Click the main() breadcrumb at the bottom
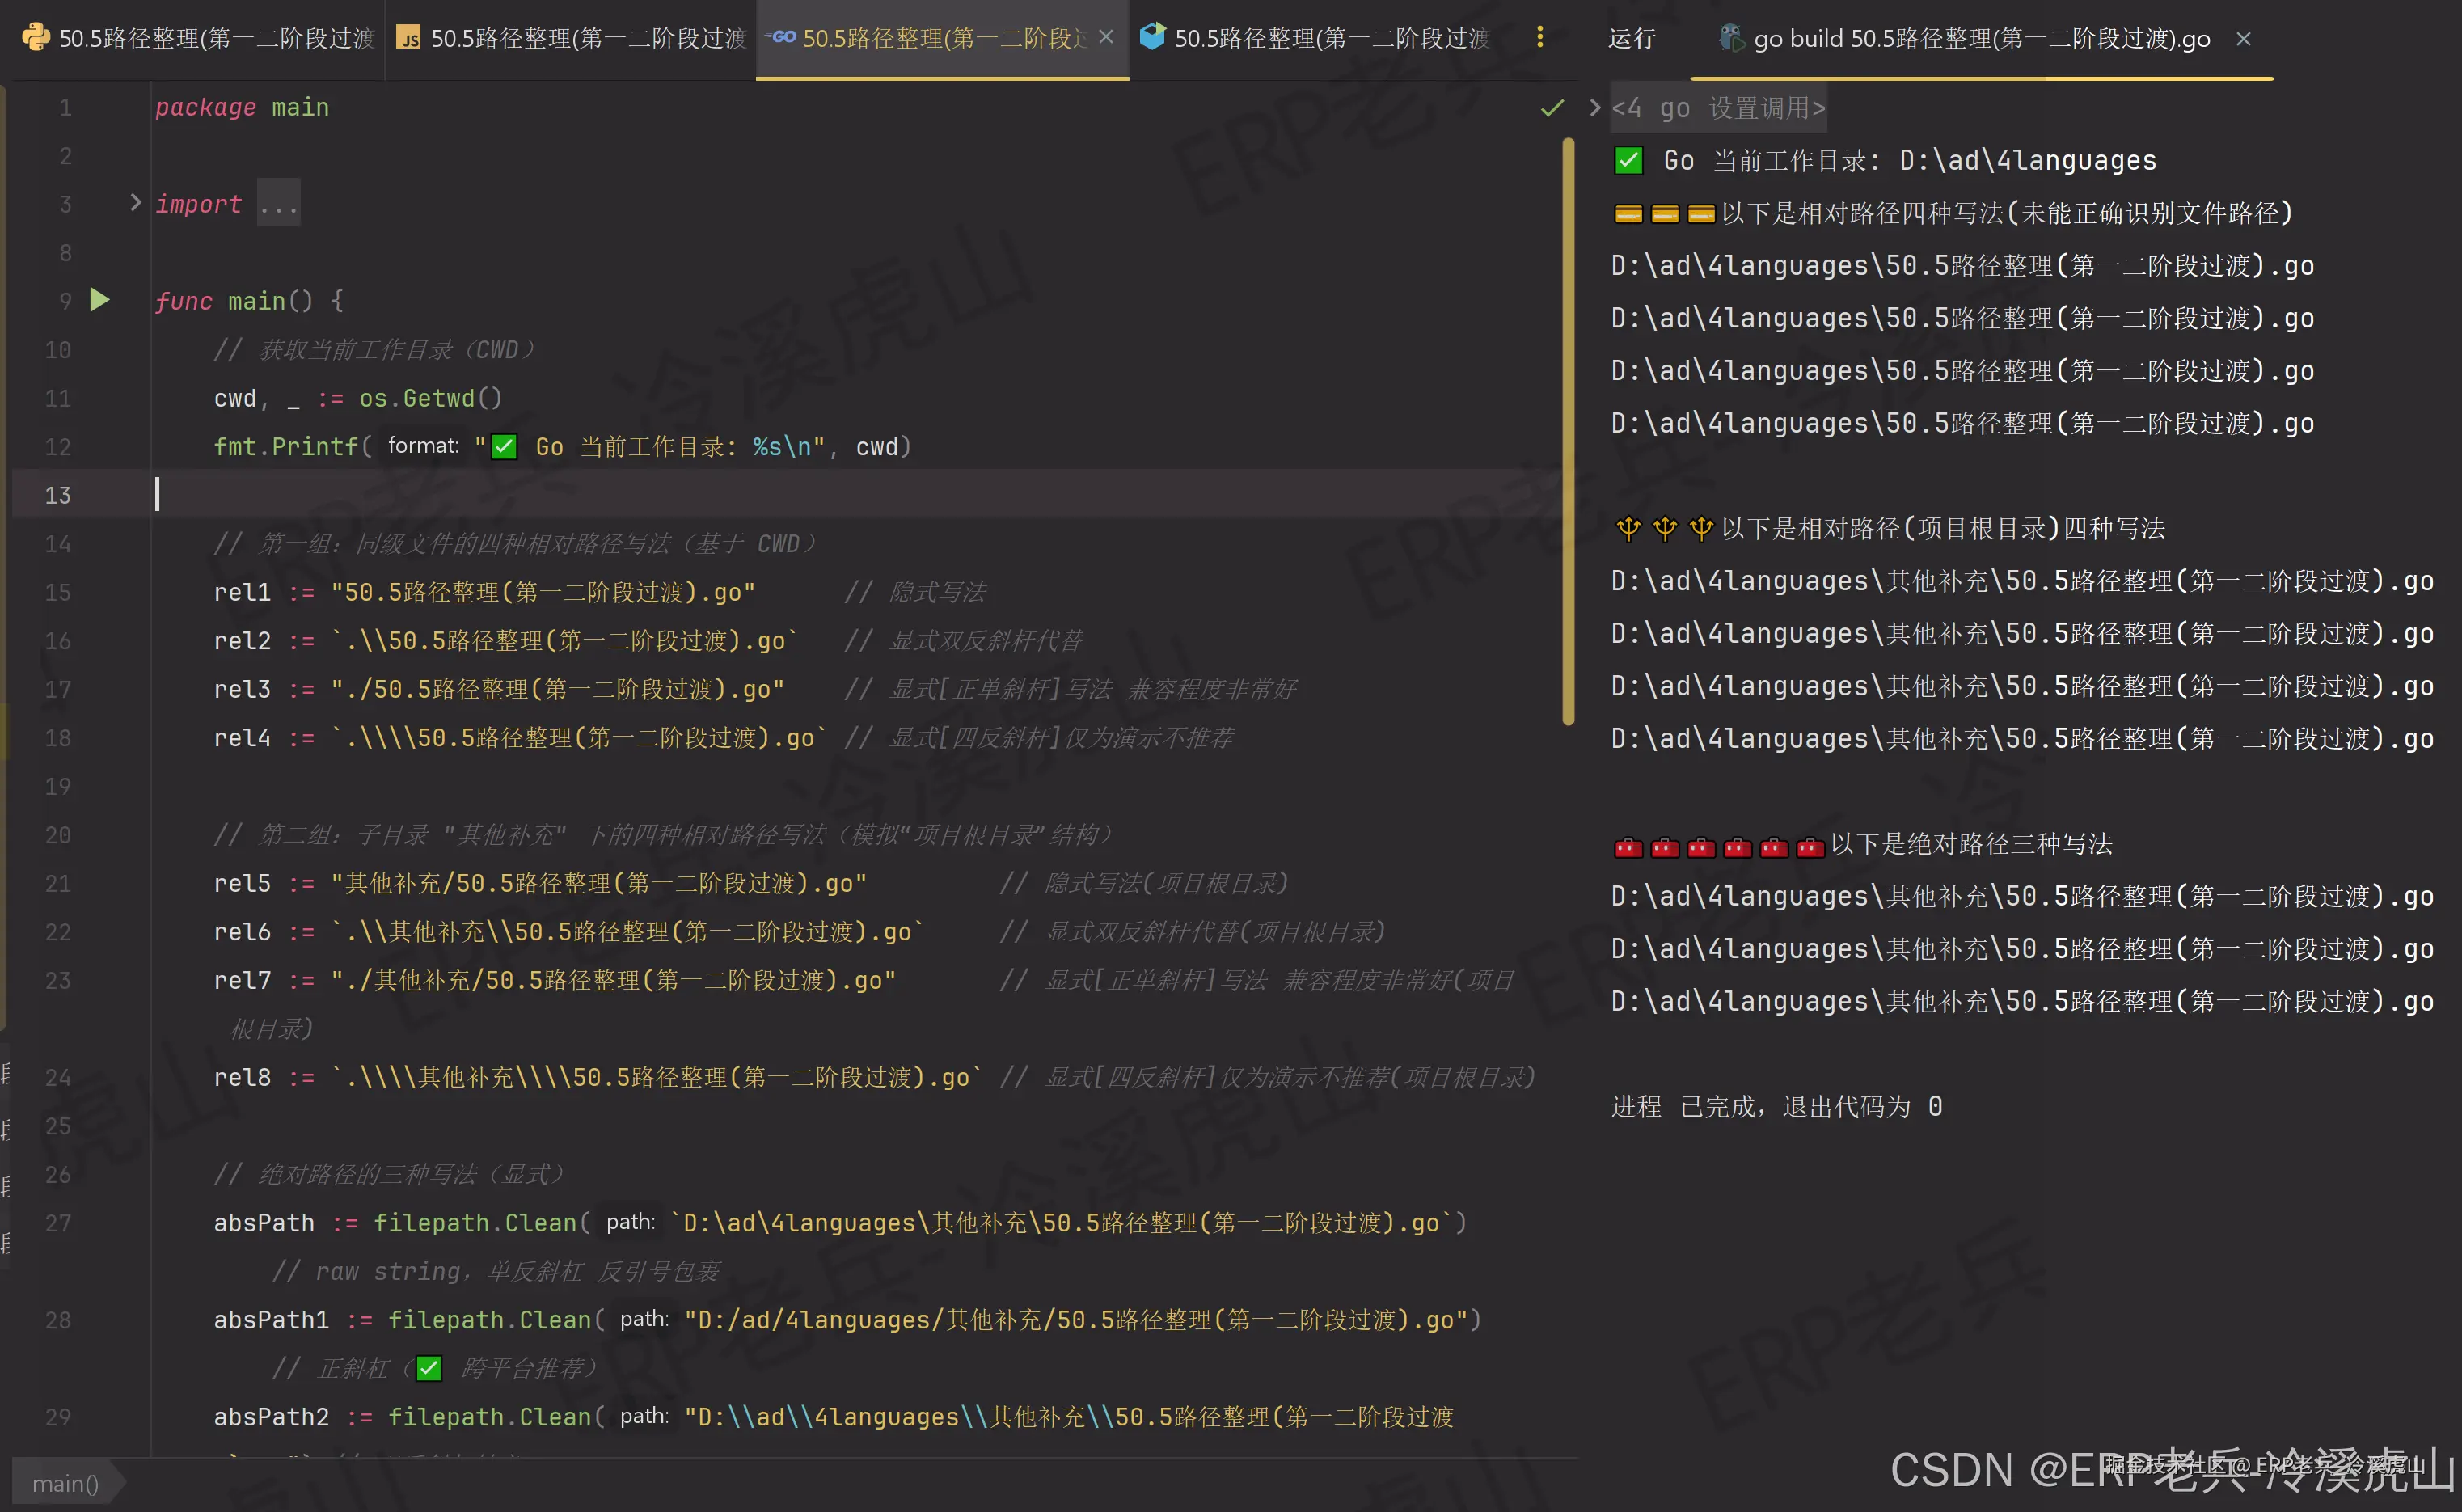The width and height of the screenshot is (2462, 1512). tap(65, 1483)
